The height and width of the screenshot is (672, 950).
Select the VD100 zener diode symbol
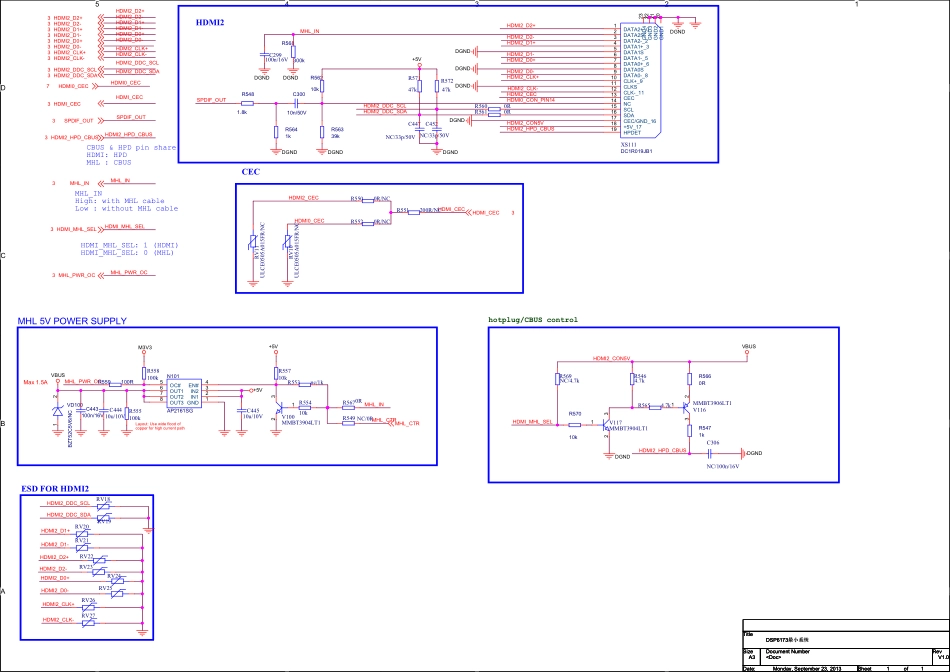click(x=57, y=412)
